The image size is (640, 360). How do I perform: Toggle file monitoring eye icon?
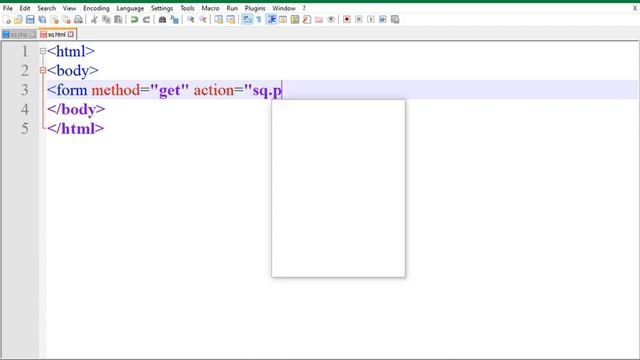331,20
